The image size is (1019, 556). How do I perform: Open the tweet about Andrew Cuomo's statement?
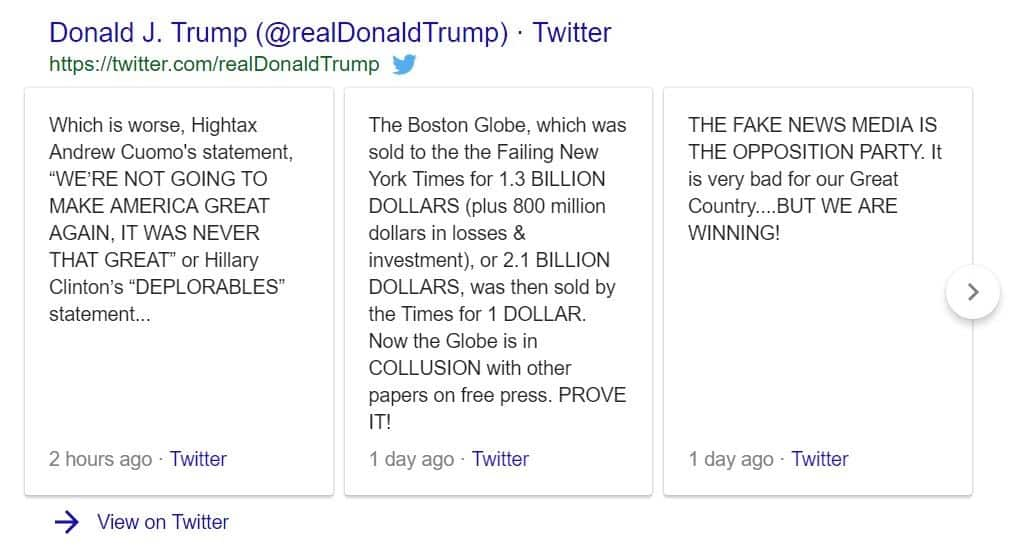pos(172,220)
